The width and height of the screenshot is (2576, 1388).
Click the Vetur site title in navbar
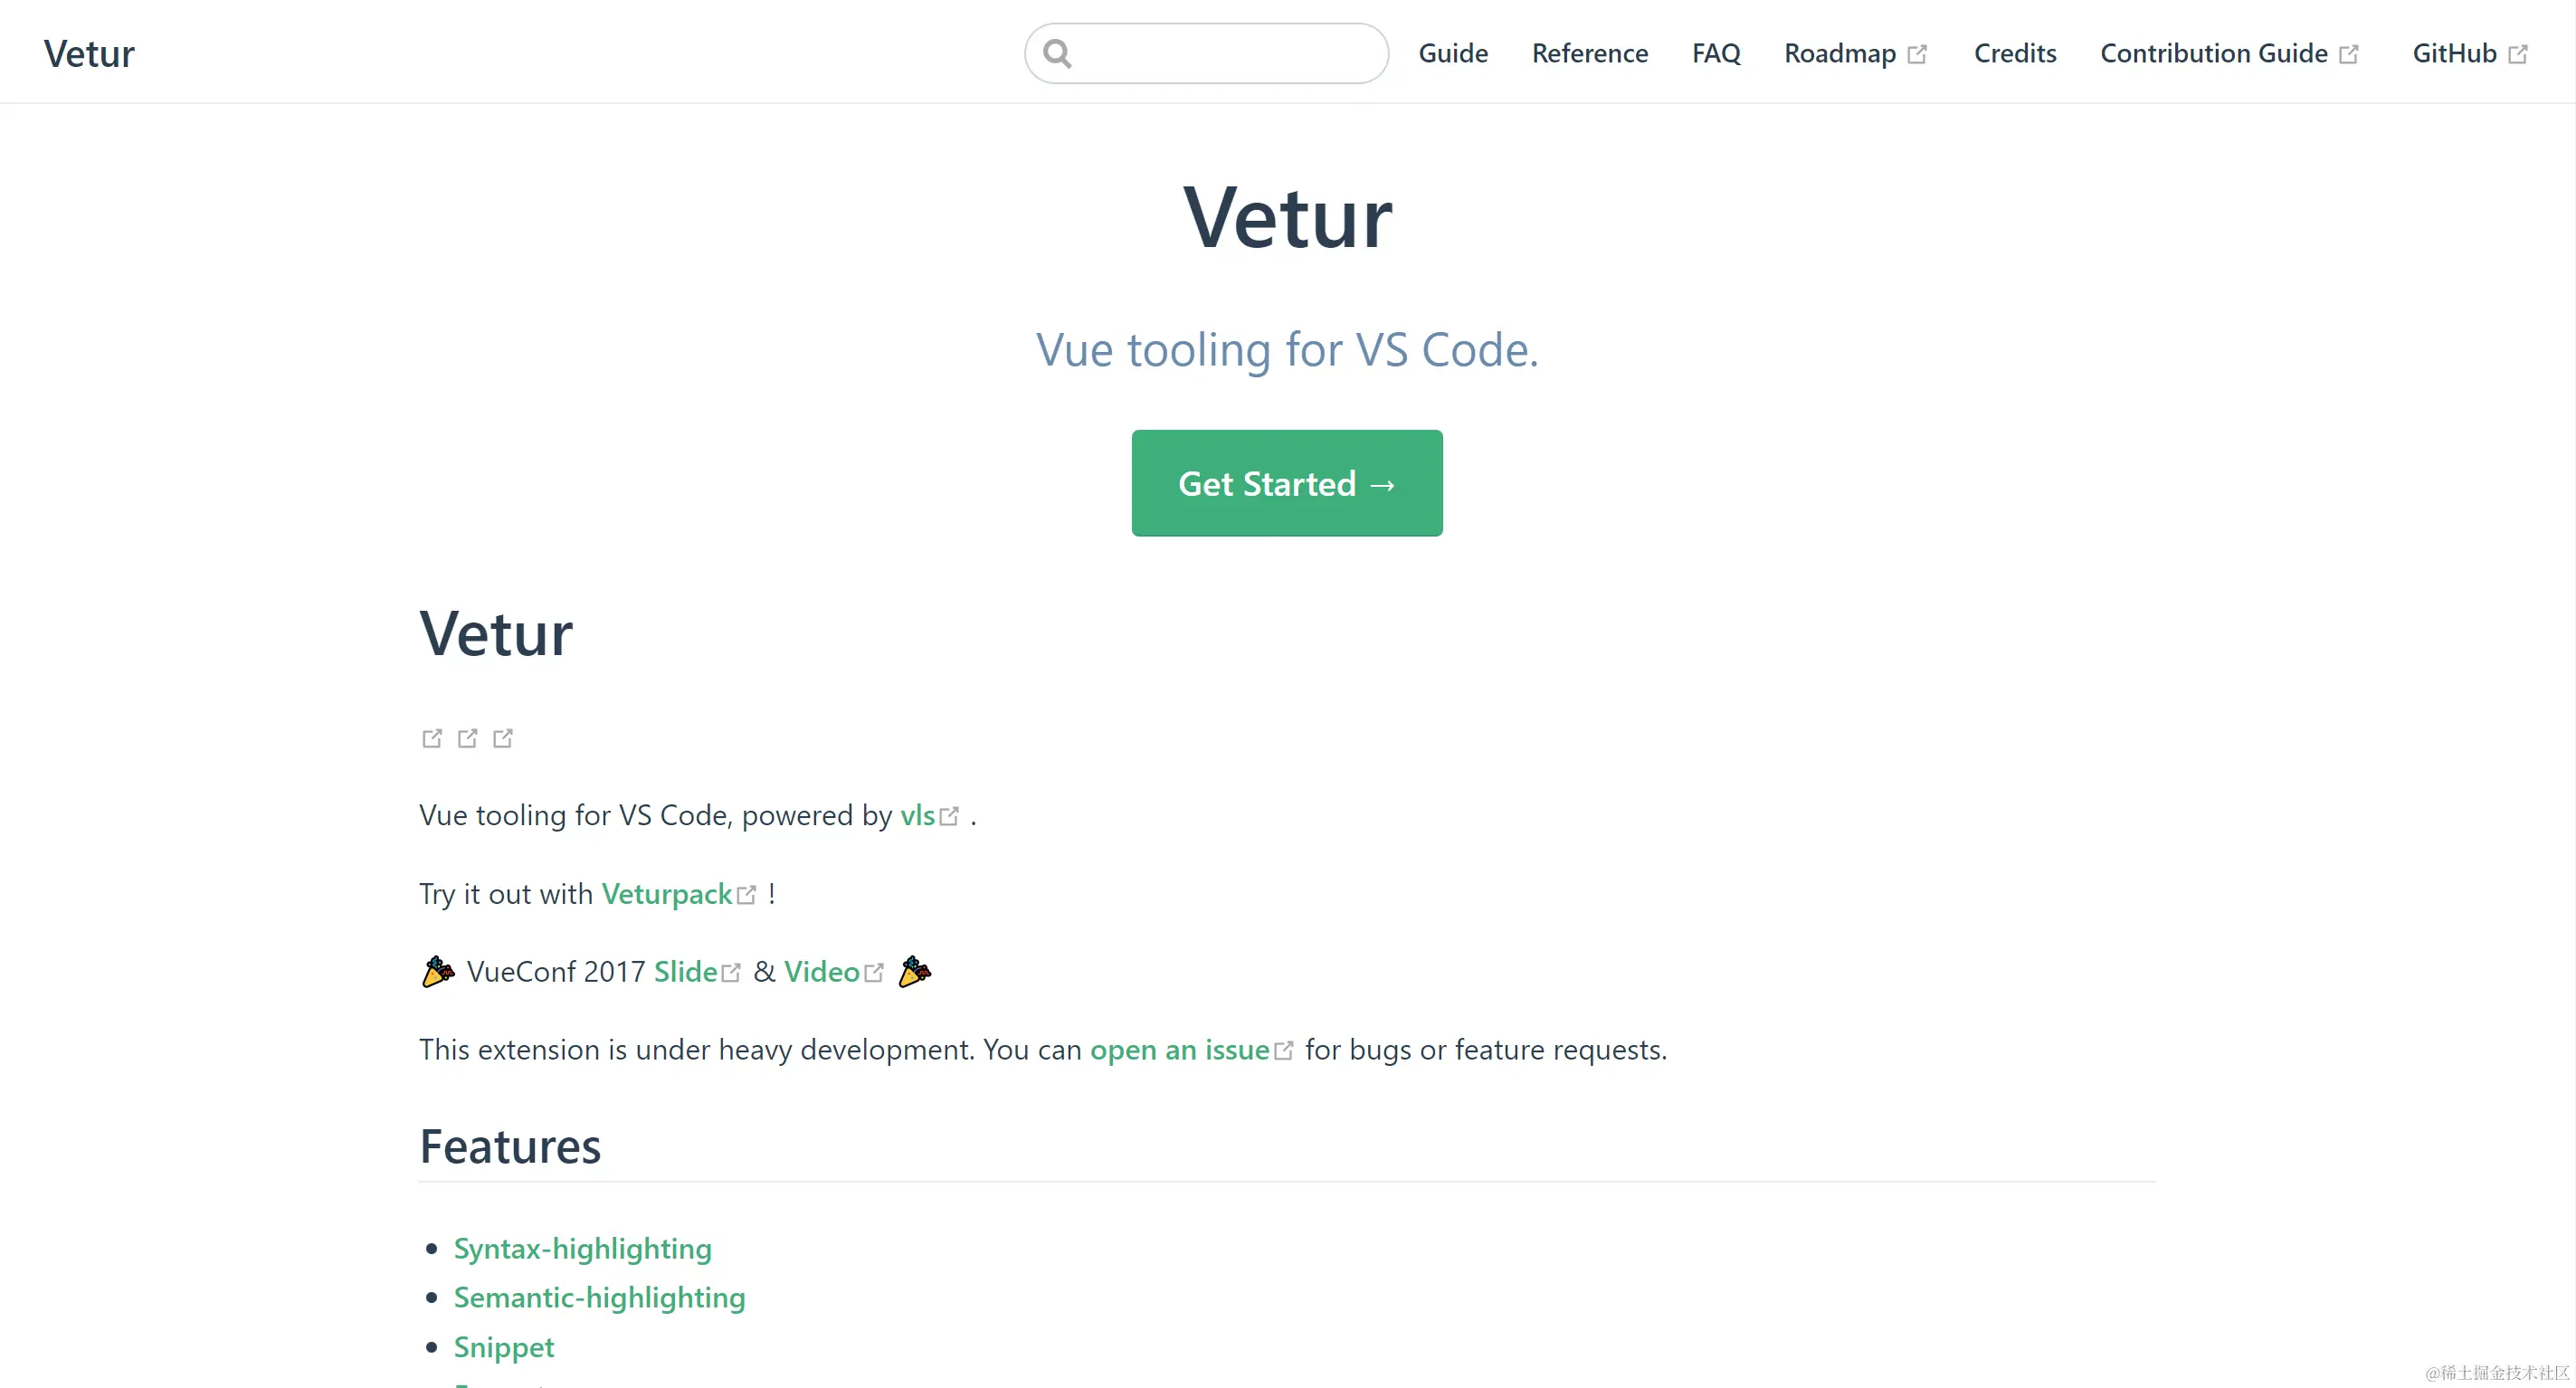pos(89,53)
